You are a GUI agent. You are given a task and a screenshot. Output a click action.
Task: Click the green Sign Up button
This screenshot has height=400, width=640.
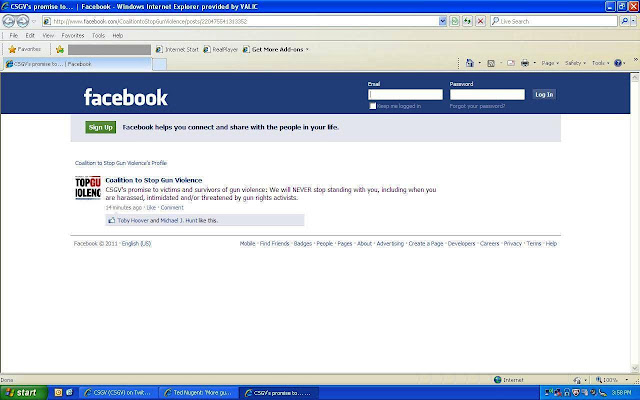pyautogui.click(x=100, y=127)
